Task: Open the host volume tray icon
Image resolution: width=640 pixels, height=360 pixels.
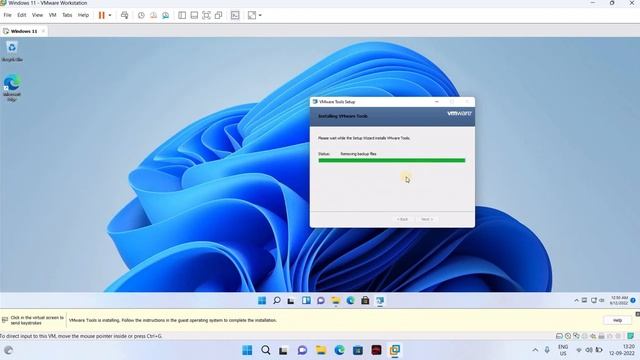Action: 589,350
